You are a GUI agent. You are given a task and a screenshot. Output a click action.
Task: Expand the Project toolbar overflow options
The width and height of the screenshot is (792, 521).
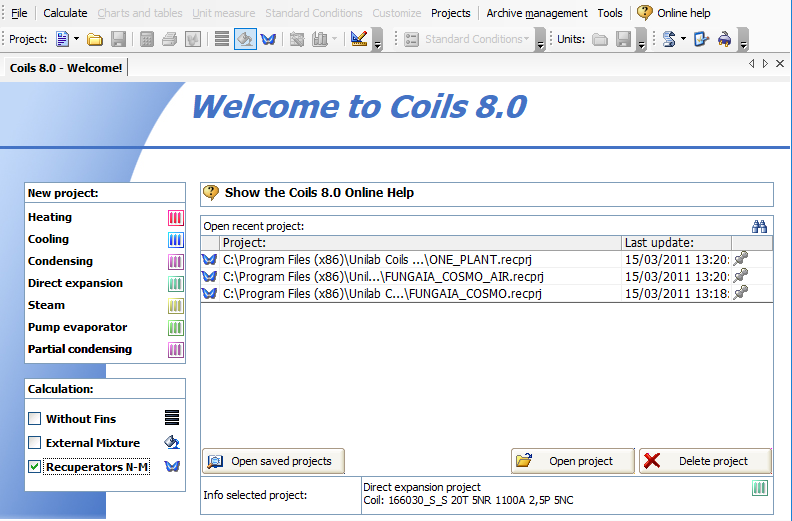pyautogui.click(x=377, y=39)
